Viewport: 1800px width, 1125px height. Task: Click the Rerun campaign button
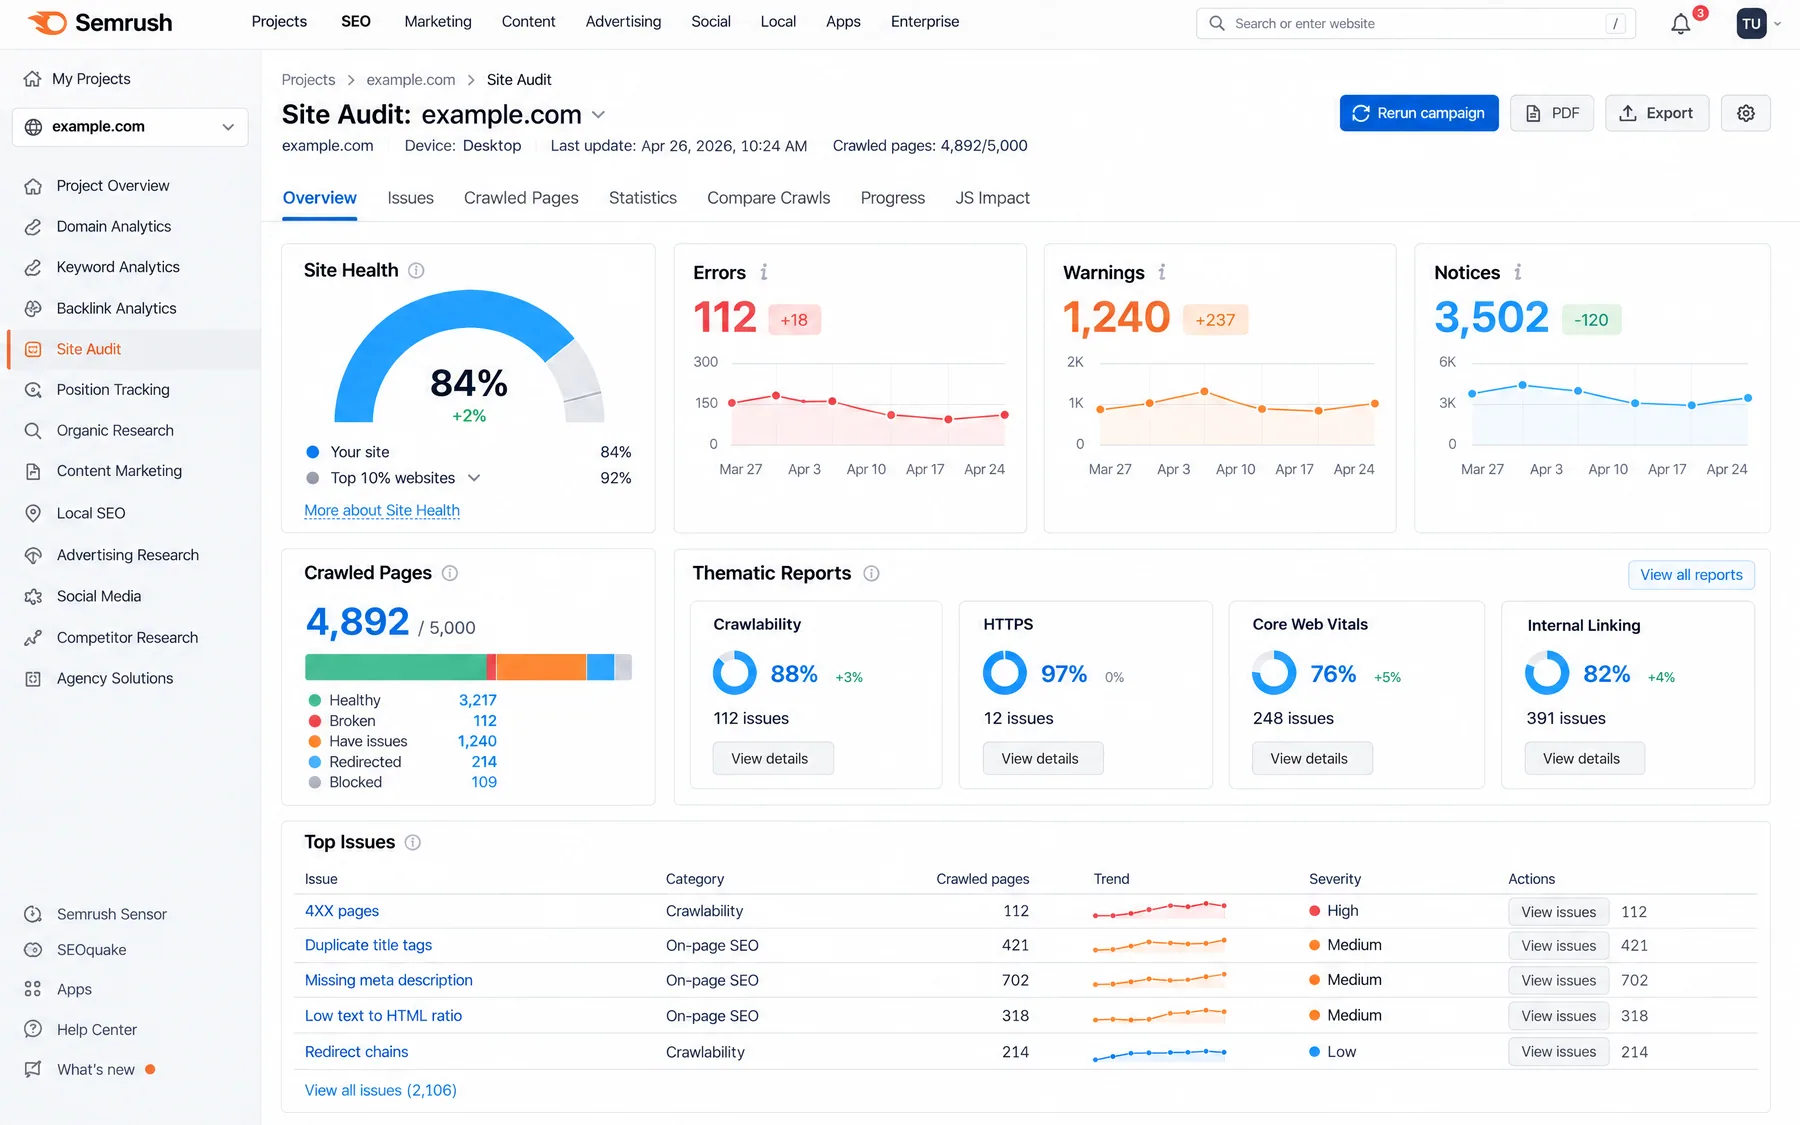pyautogui.click(x=1419, y=113)
